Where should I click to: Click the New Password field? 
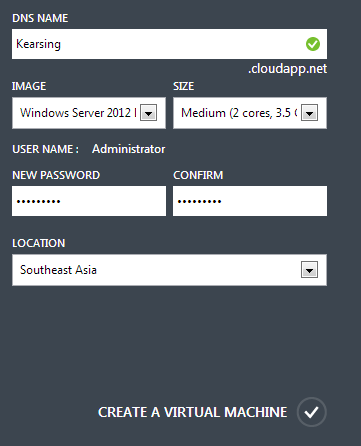point(89,201)
